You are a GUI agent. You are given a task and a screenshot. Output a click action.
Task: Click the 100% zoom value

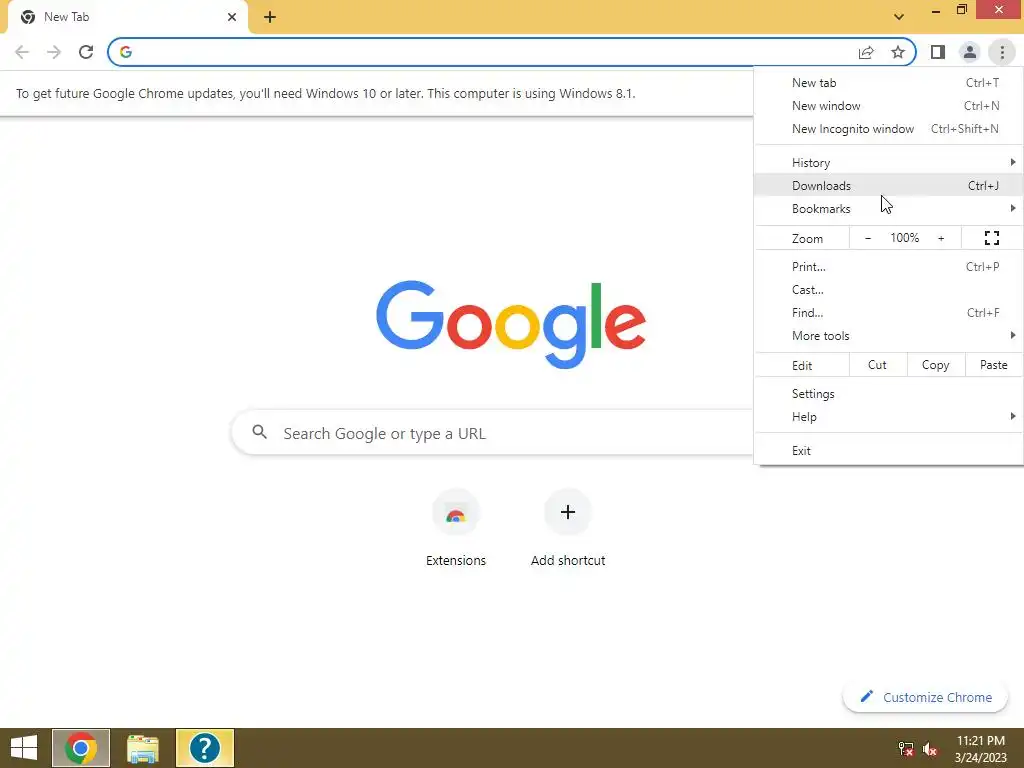coord(904,238)
